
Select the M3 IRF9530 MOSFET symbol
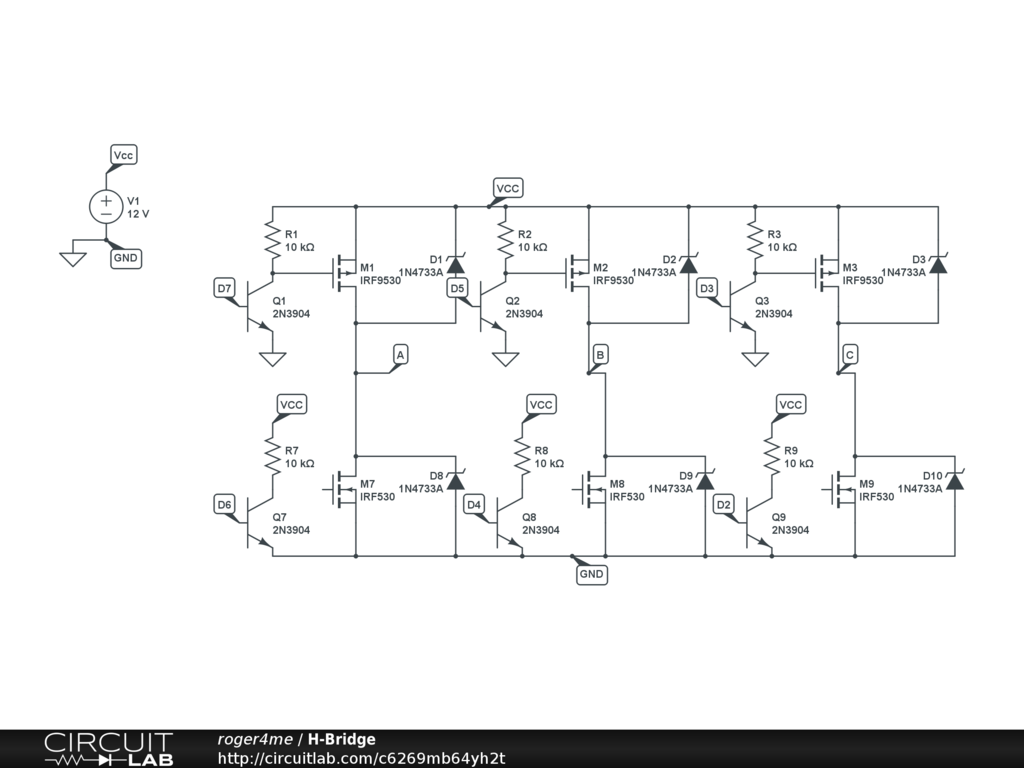[x=828, y=273]
